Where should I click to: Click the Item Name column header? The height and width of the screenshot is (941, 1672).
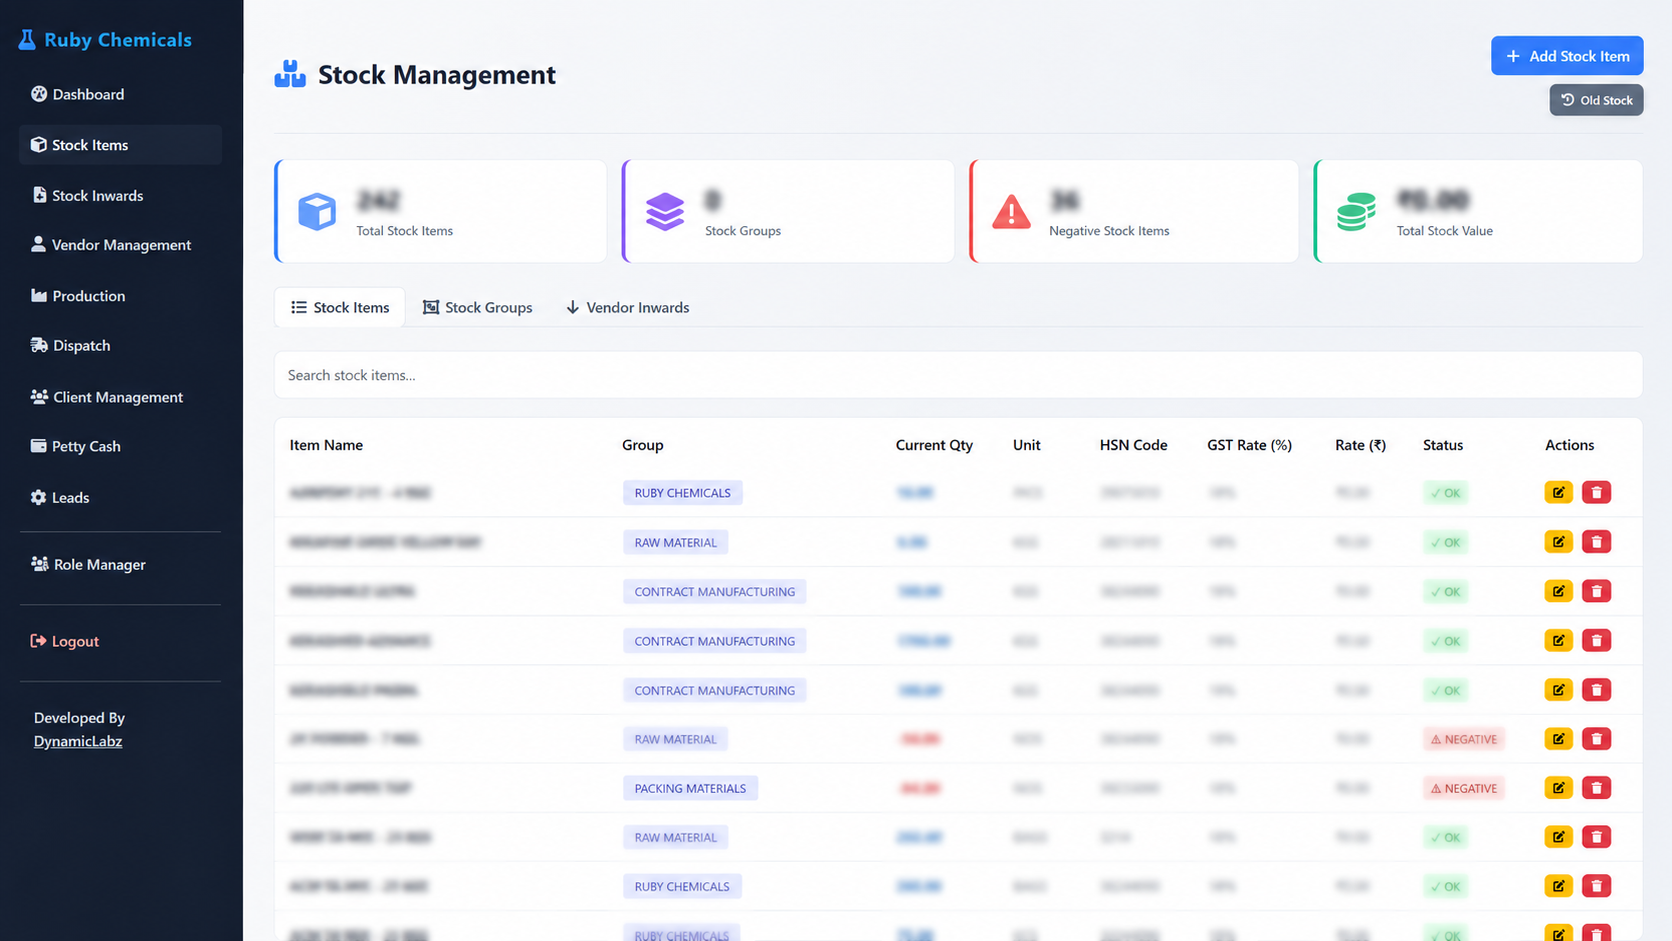point(326,445)
